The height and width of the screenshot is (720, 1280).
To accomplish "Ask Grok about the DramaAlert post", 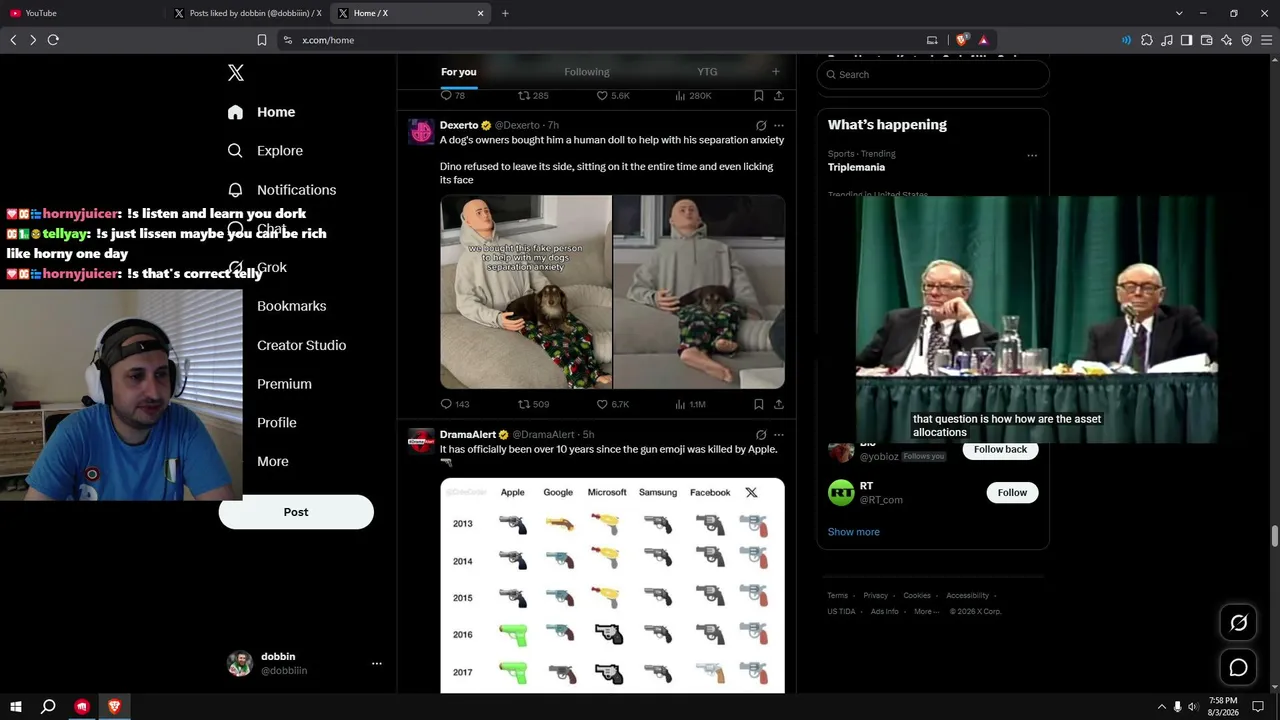I will tap(761, 435).
